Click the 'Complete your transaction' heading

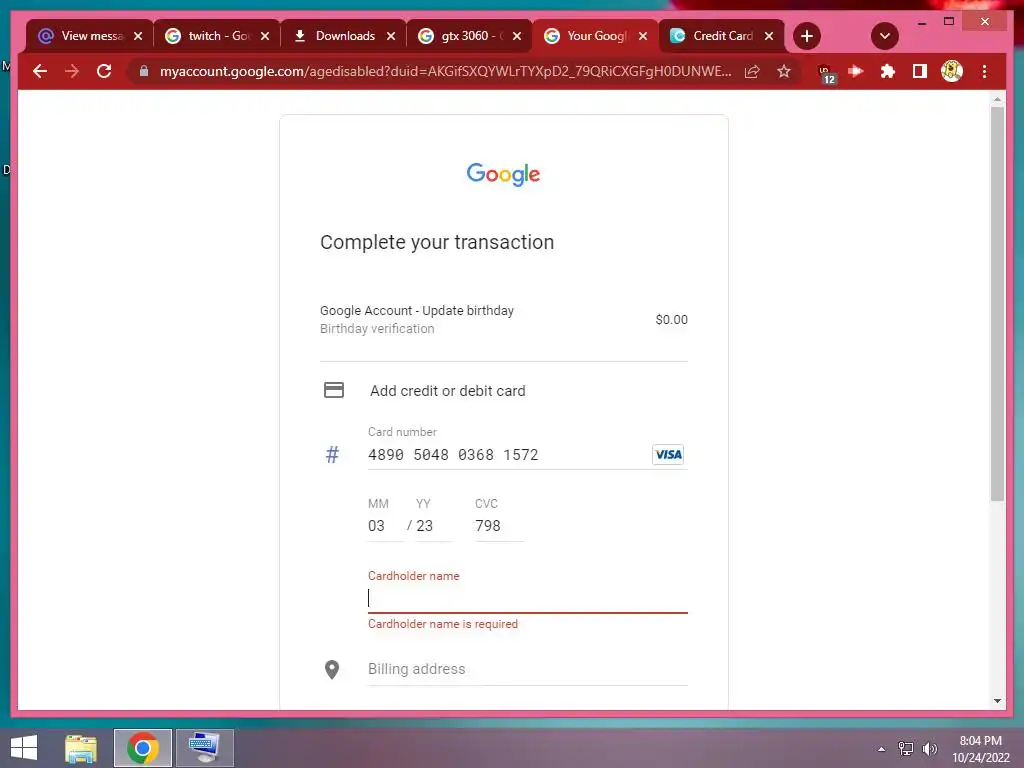(437, 242)
